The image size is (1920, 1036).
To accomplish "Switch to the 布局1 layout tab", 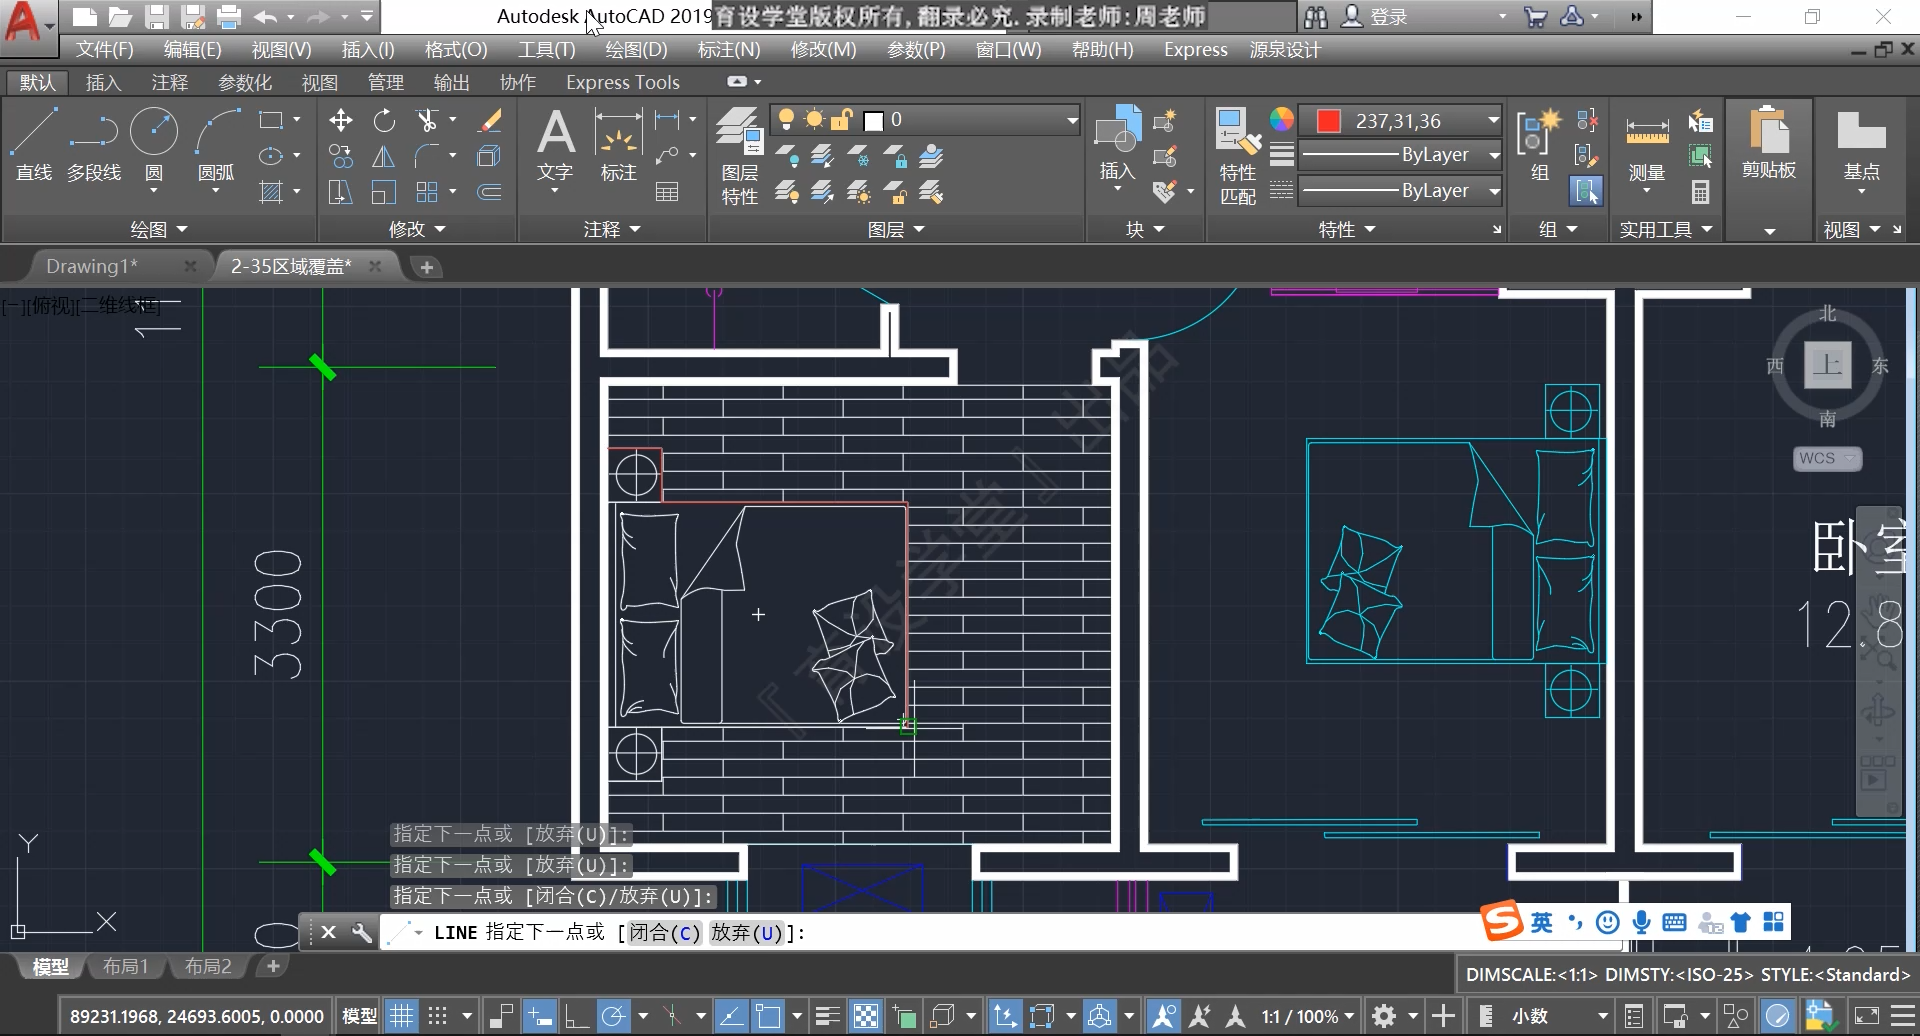I will [125, 966].
